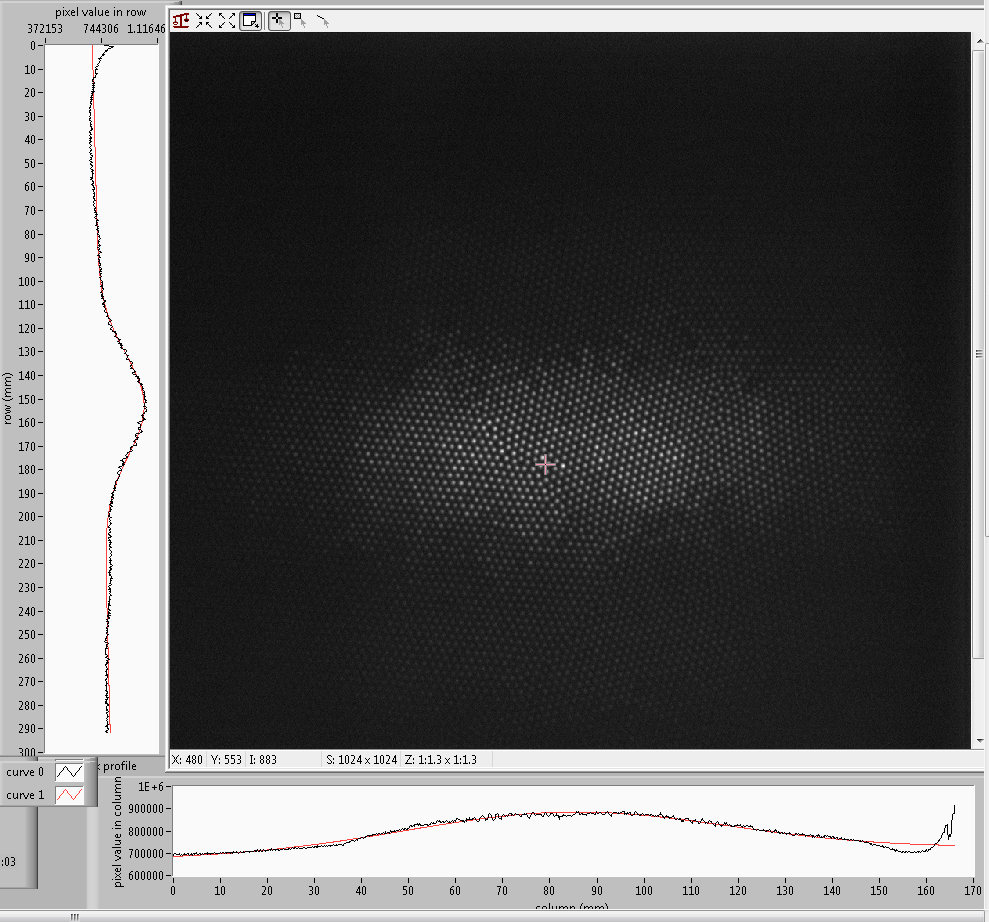Click the curve 1 legend label
This screenshot has height=922, width=989.
(x=25, y=794)
